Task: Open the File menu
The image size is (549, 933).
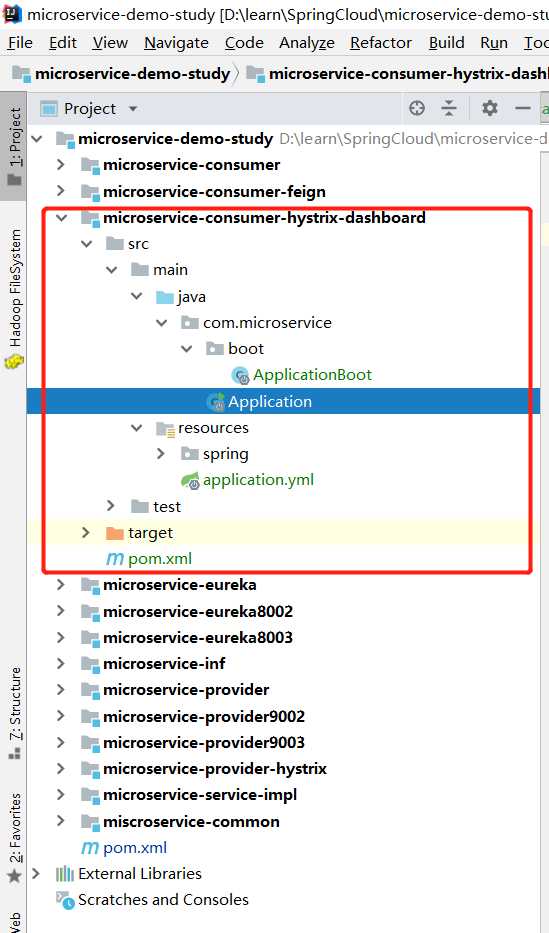Action: [20, 43]
